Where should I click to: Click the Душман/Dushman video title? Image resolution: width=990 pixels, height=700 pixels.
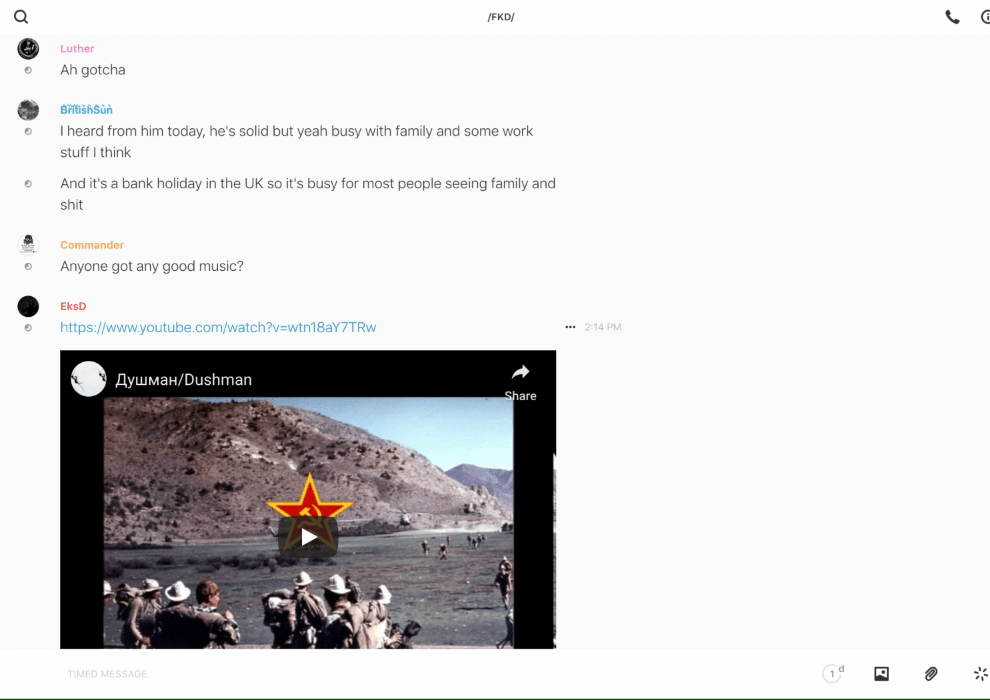point(184,380)
